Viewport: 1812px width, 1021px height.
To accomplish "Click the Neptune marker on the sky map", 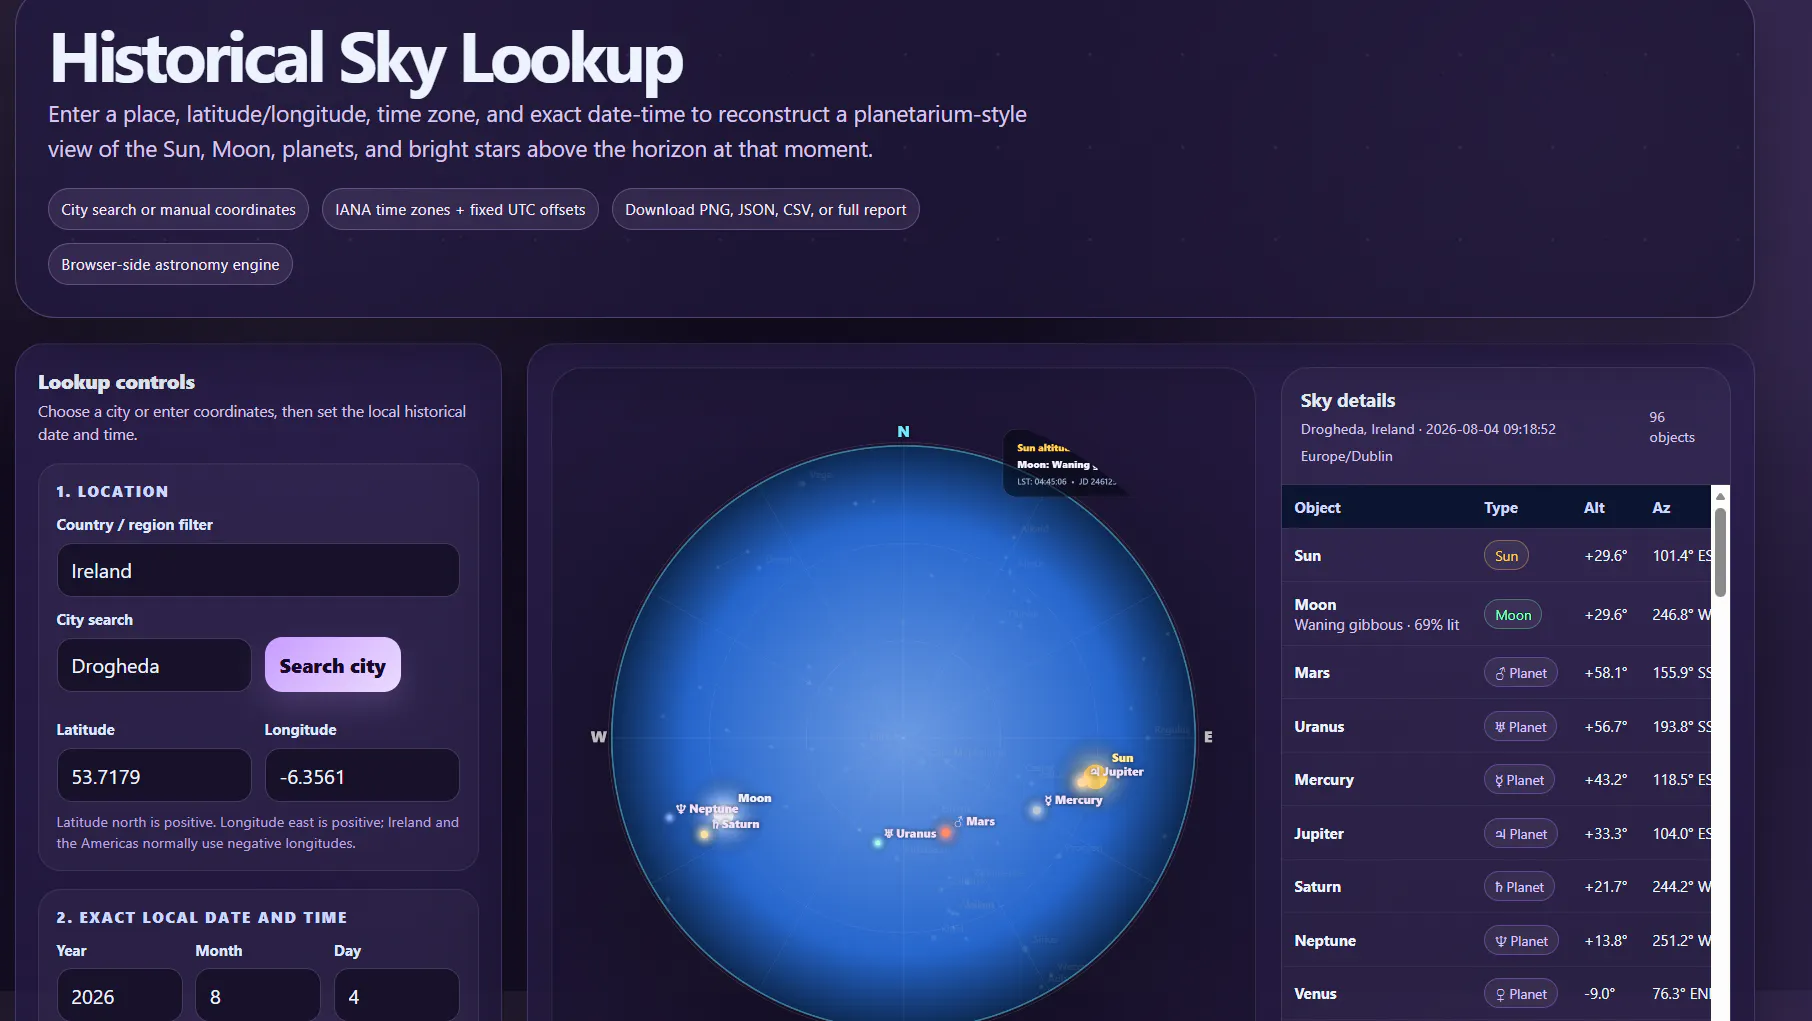I will pyautogui.click(x=669, y=817).
